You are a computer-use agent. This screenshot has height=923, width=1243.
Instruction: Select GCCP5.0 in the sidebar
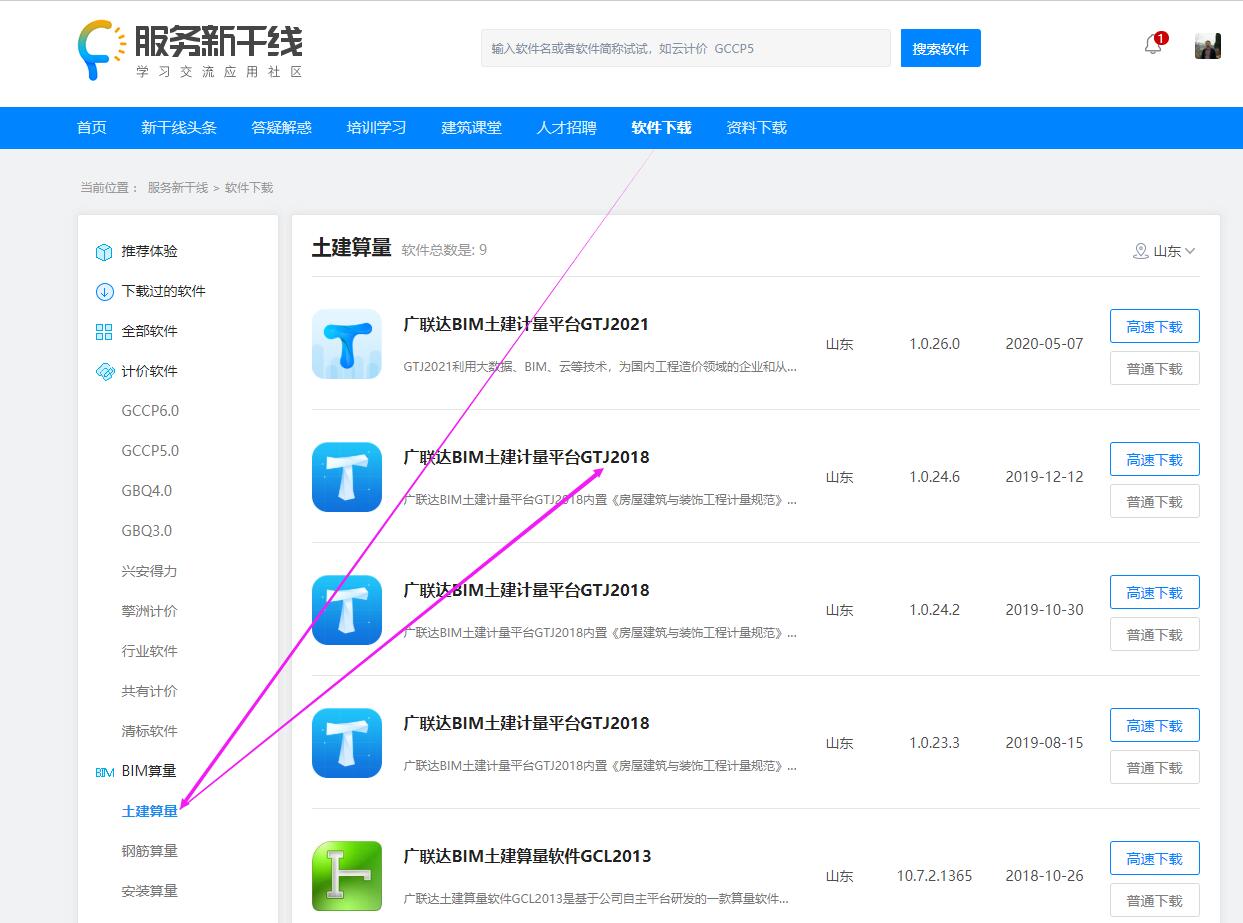coord(151,451)
